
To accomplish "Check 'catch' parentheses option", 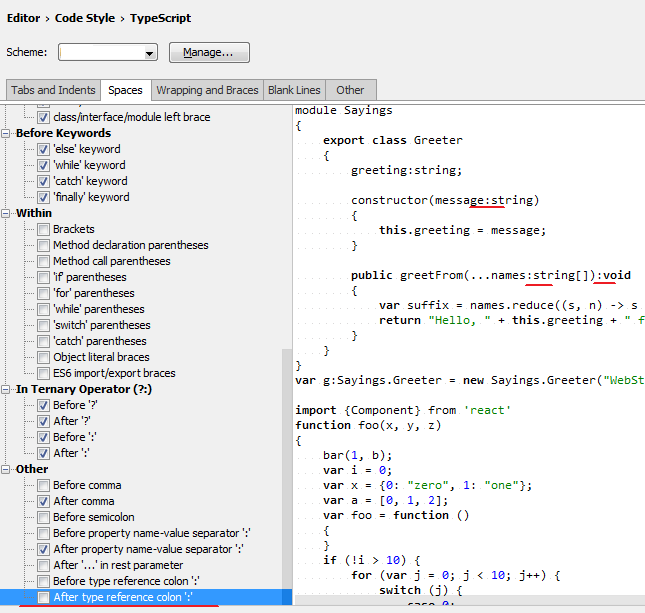I will (43, 341).
